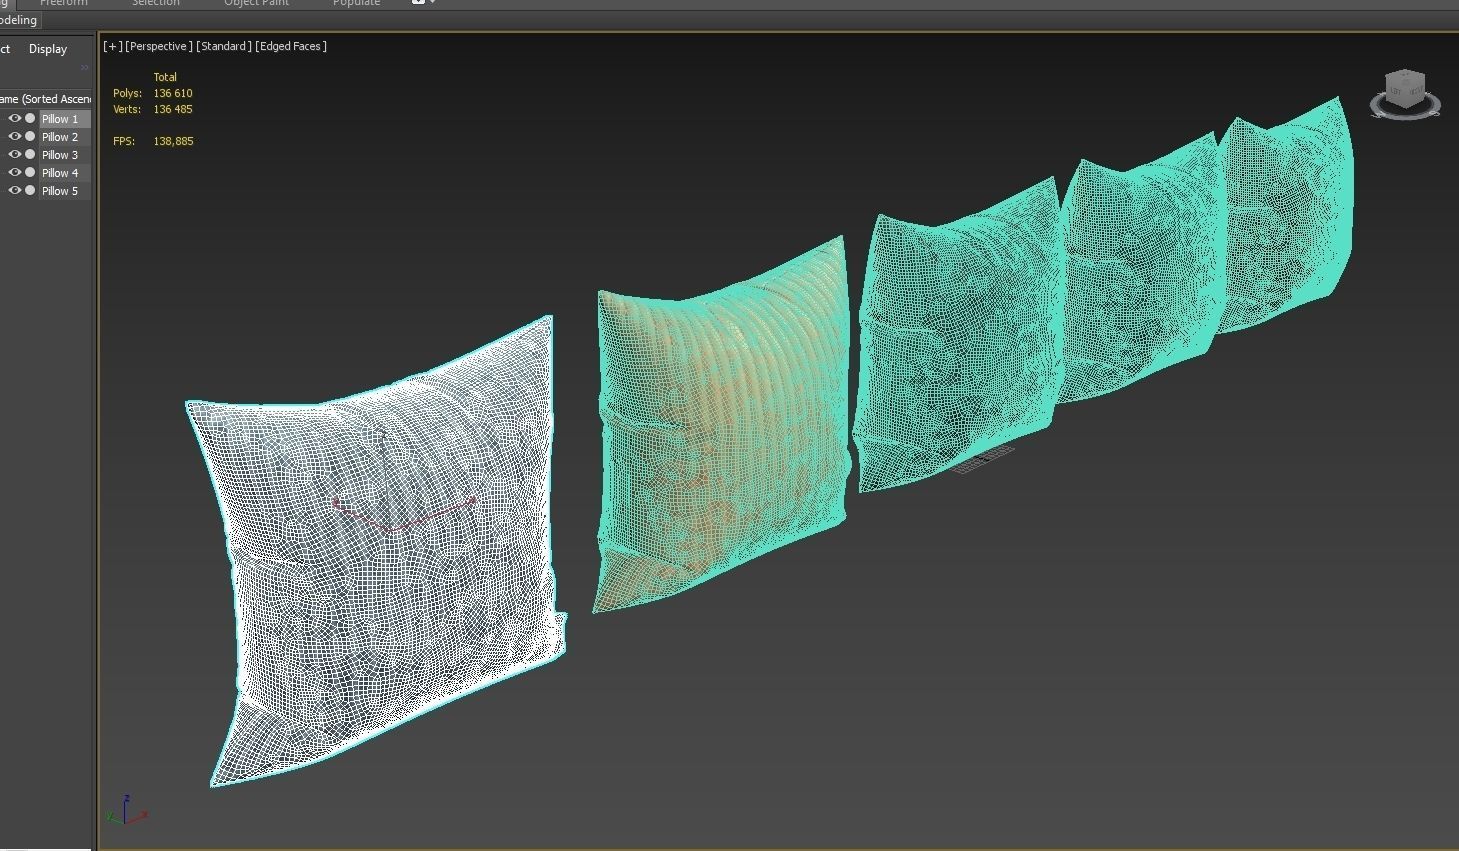This screenshot has height=851, width=1459.
Task: Open the Edged Faces per-view menu
Action: [291, 46]
